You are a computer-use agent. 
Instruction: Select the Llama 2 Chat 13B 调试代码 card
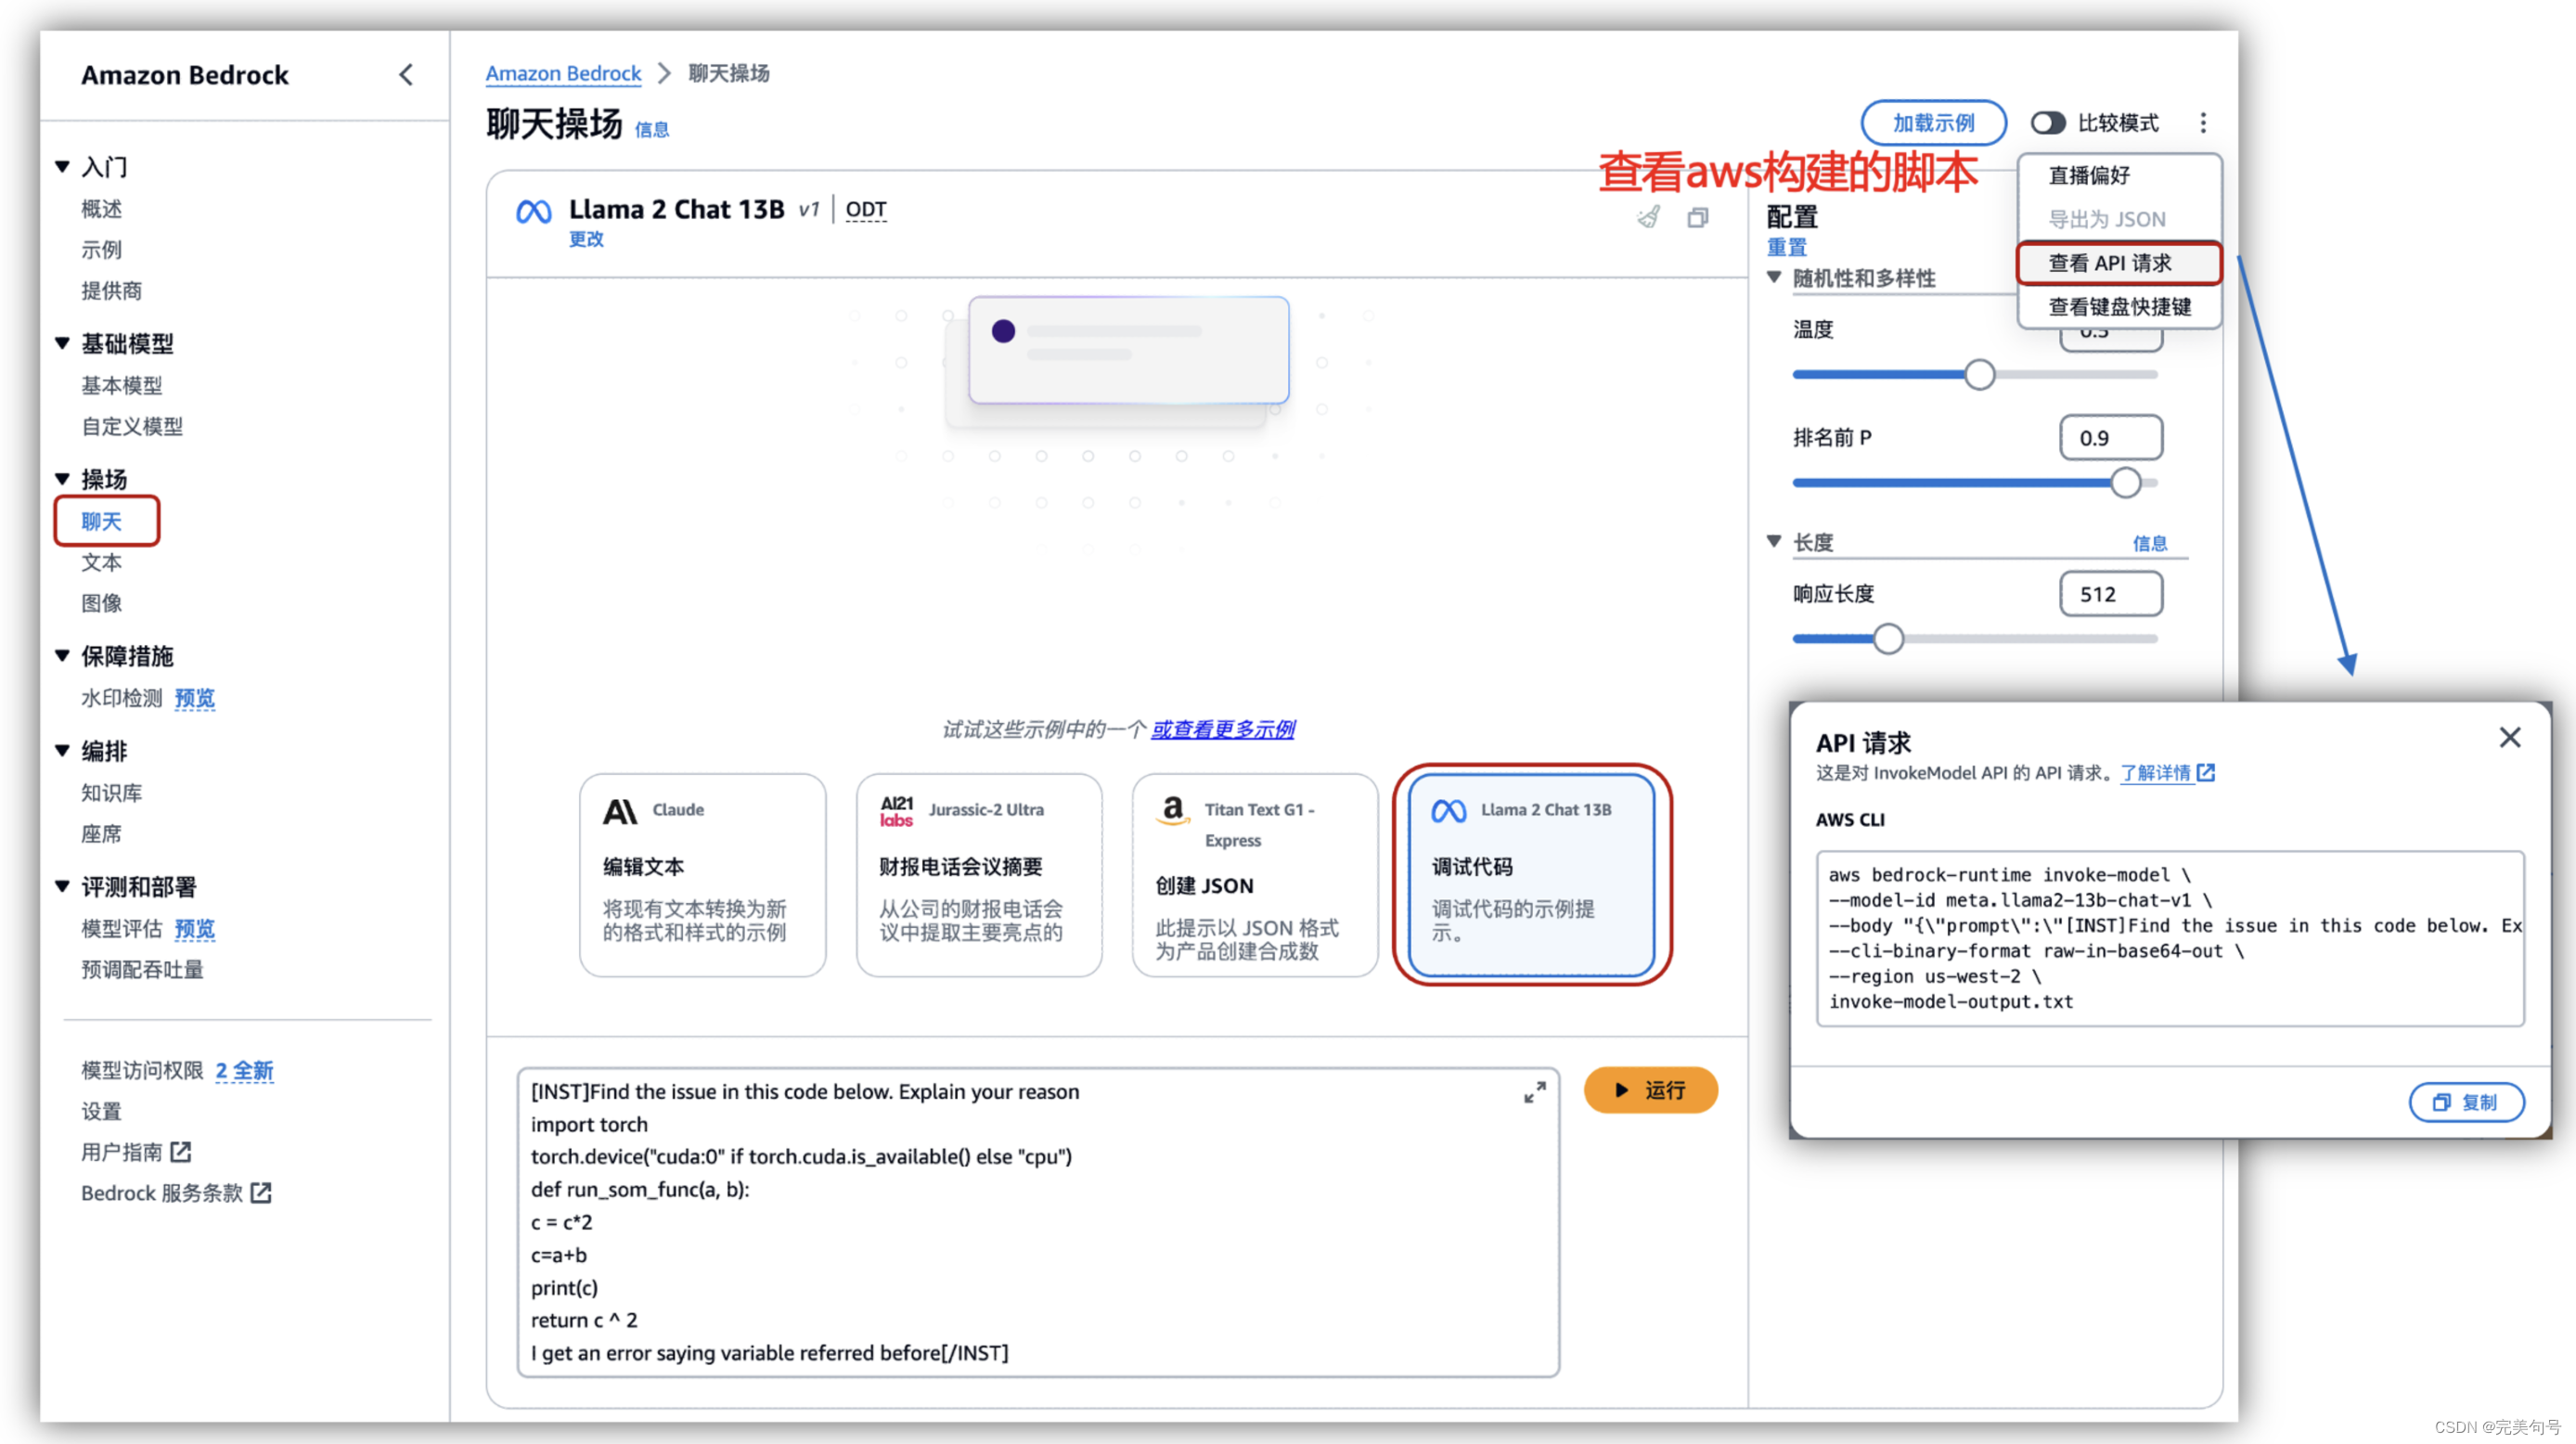click(x=1532, y=875)
